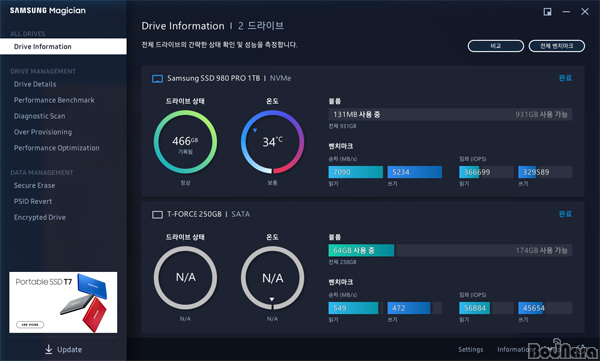Toggle the compact mode window icon
This screenshot has width=600, height=361.
[548, 12]
